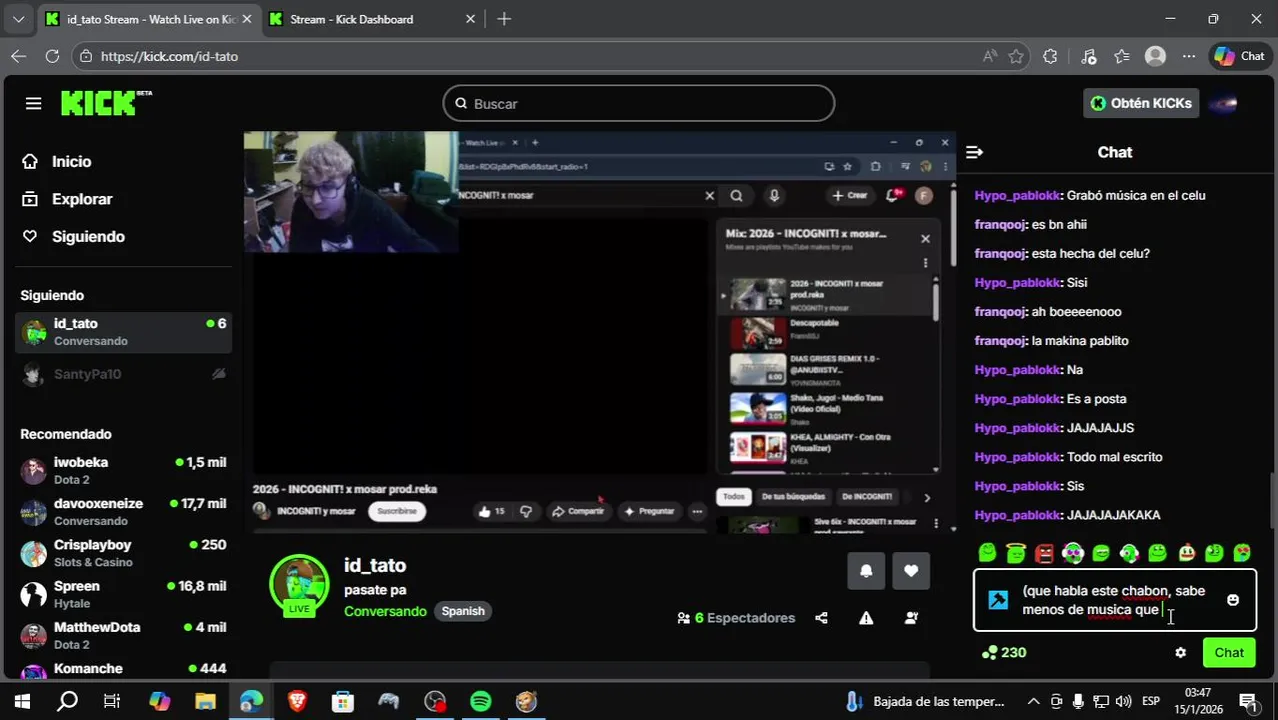1278x720 pixels.
Task: Click Hypo_pablokk username in first chat message
Action: coord(1017,196)
